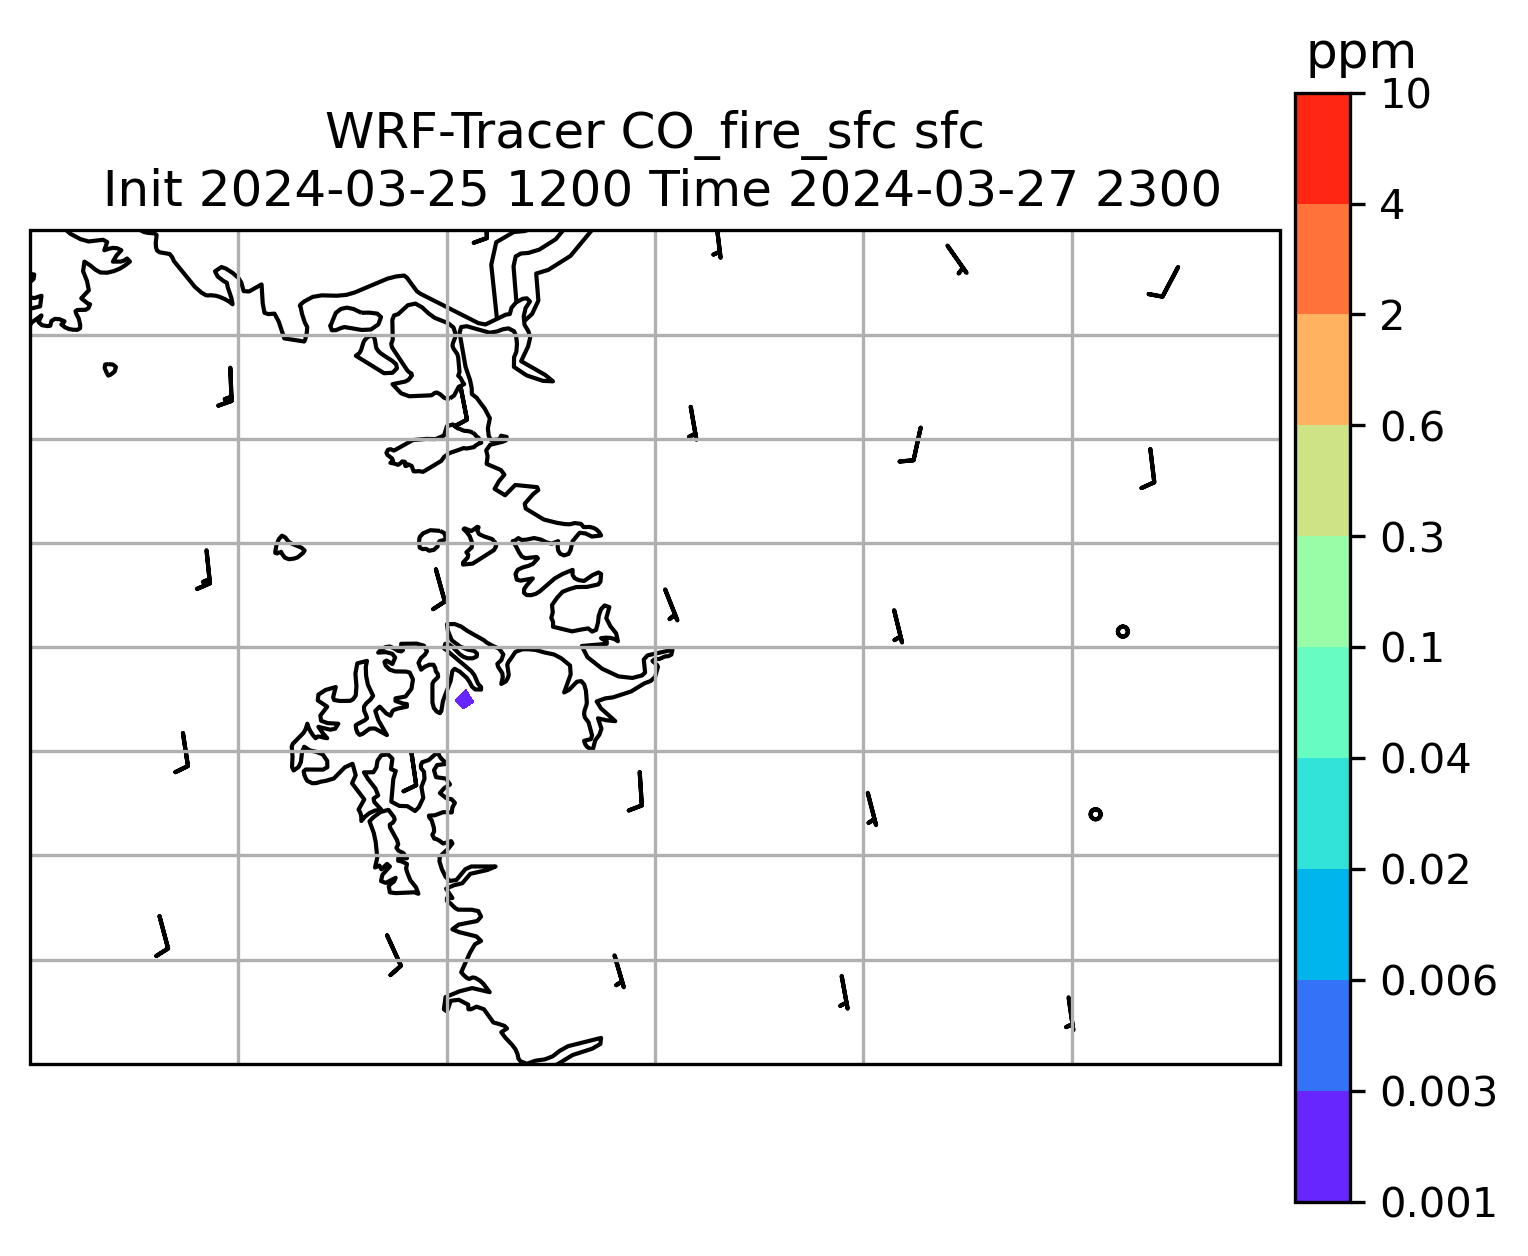Click the purple 0.001–0.003 ppm segment
The height and width of the screenshot is (1256, 1528).
pyautogui.click(x=1322, y=1145)
